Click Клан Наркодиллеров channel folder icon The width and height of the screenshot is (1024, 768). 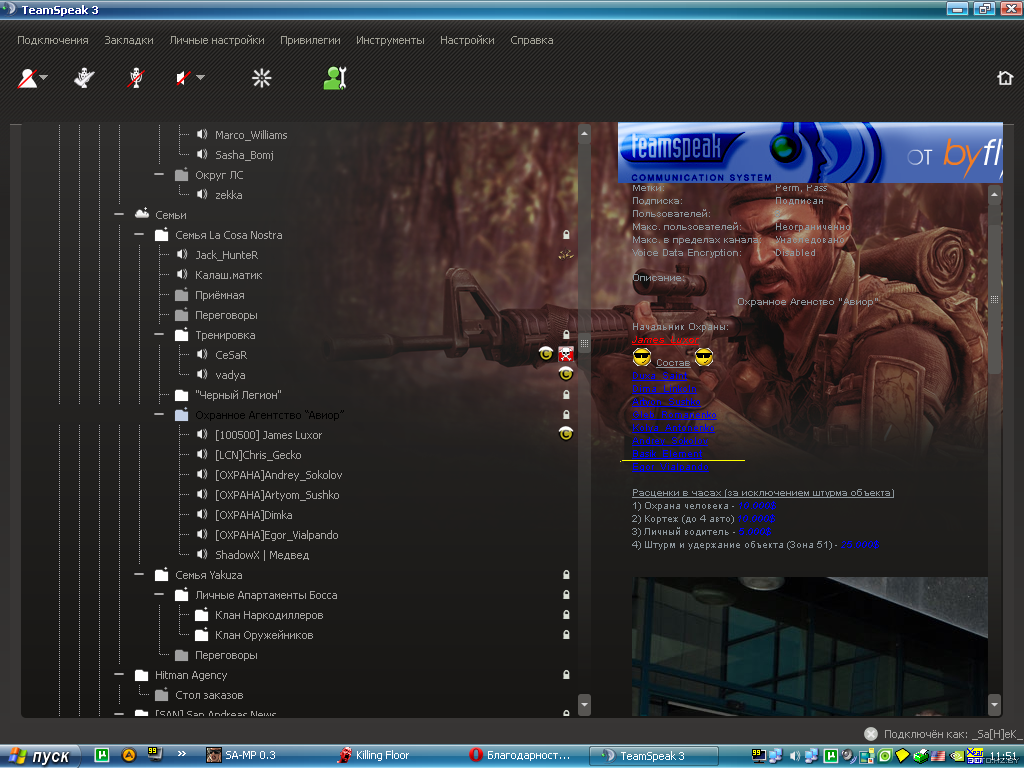(x=202, y=615)
